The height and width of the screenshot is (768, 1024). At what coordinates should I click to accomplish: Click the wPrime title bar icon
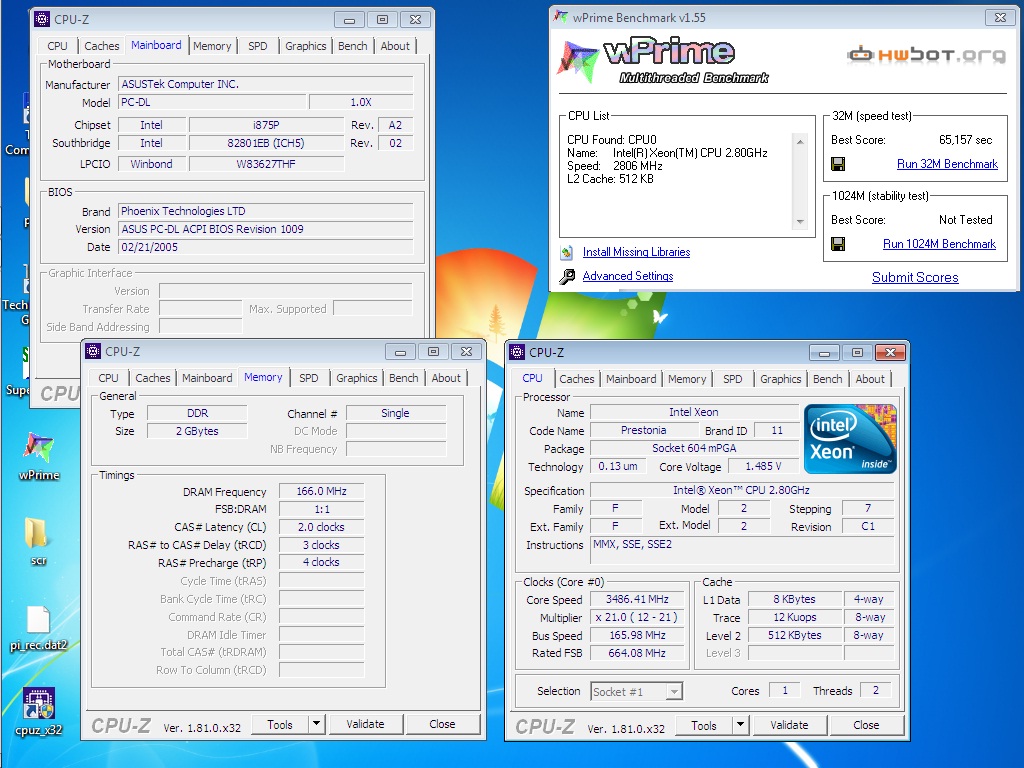pos(560,17)
